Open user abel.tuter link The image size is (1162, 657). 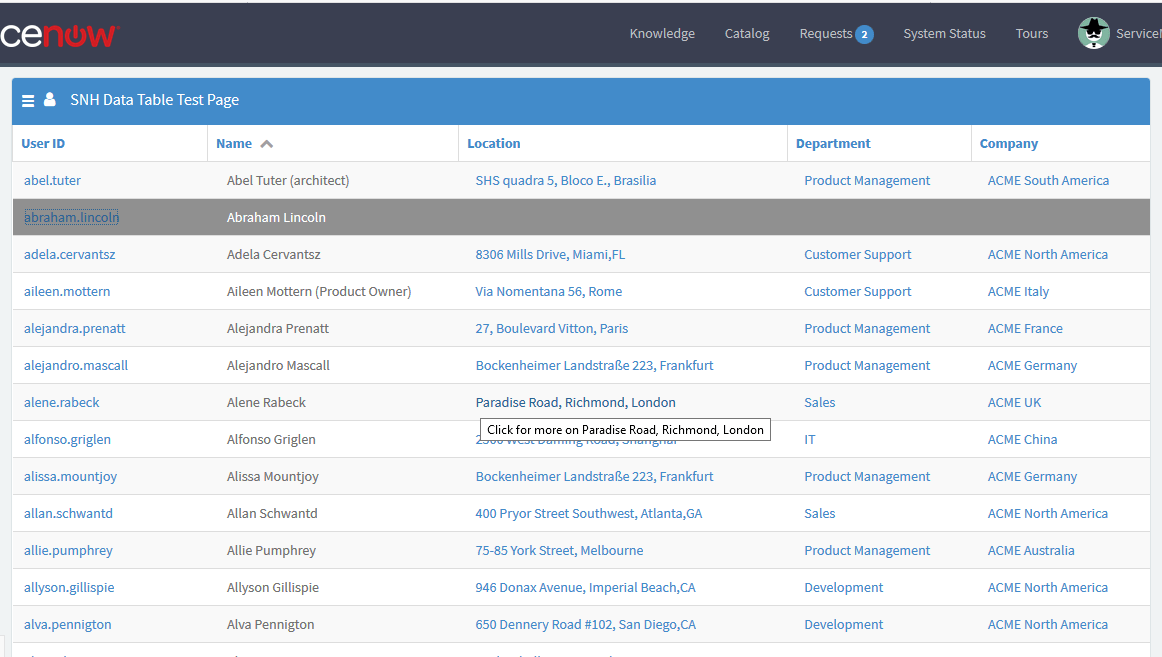(52, 181)
